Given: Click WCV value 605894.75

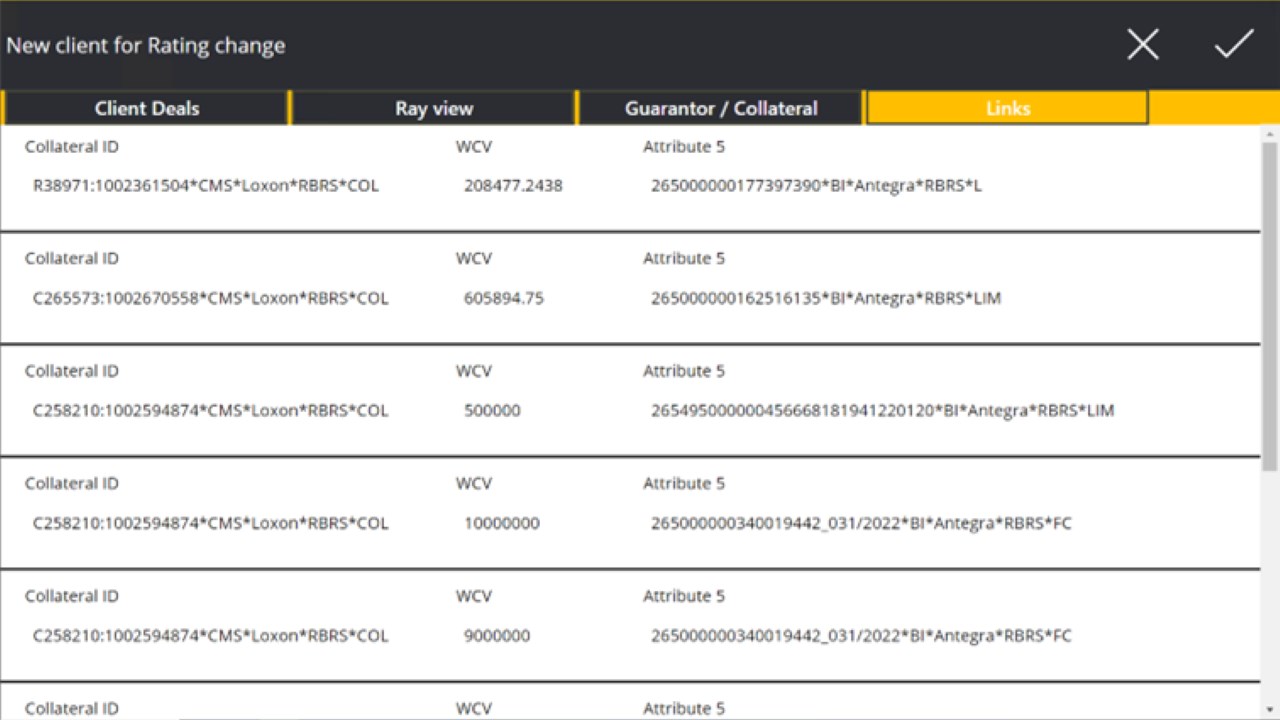Looking at the screenshot, I should (x=504, y=298).
